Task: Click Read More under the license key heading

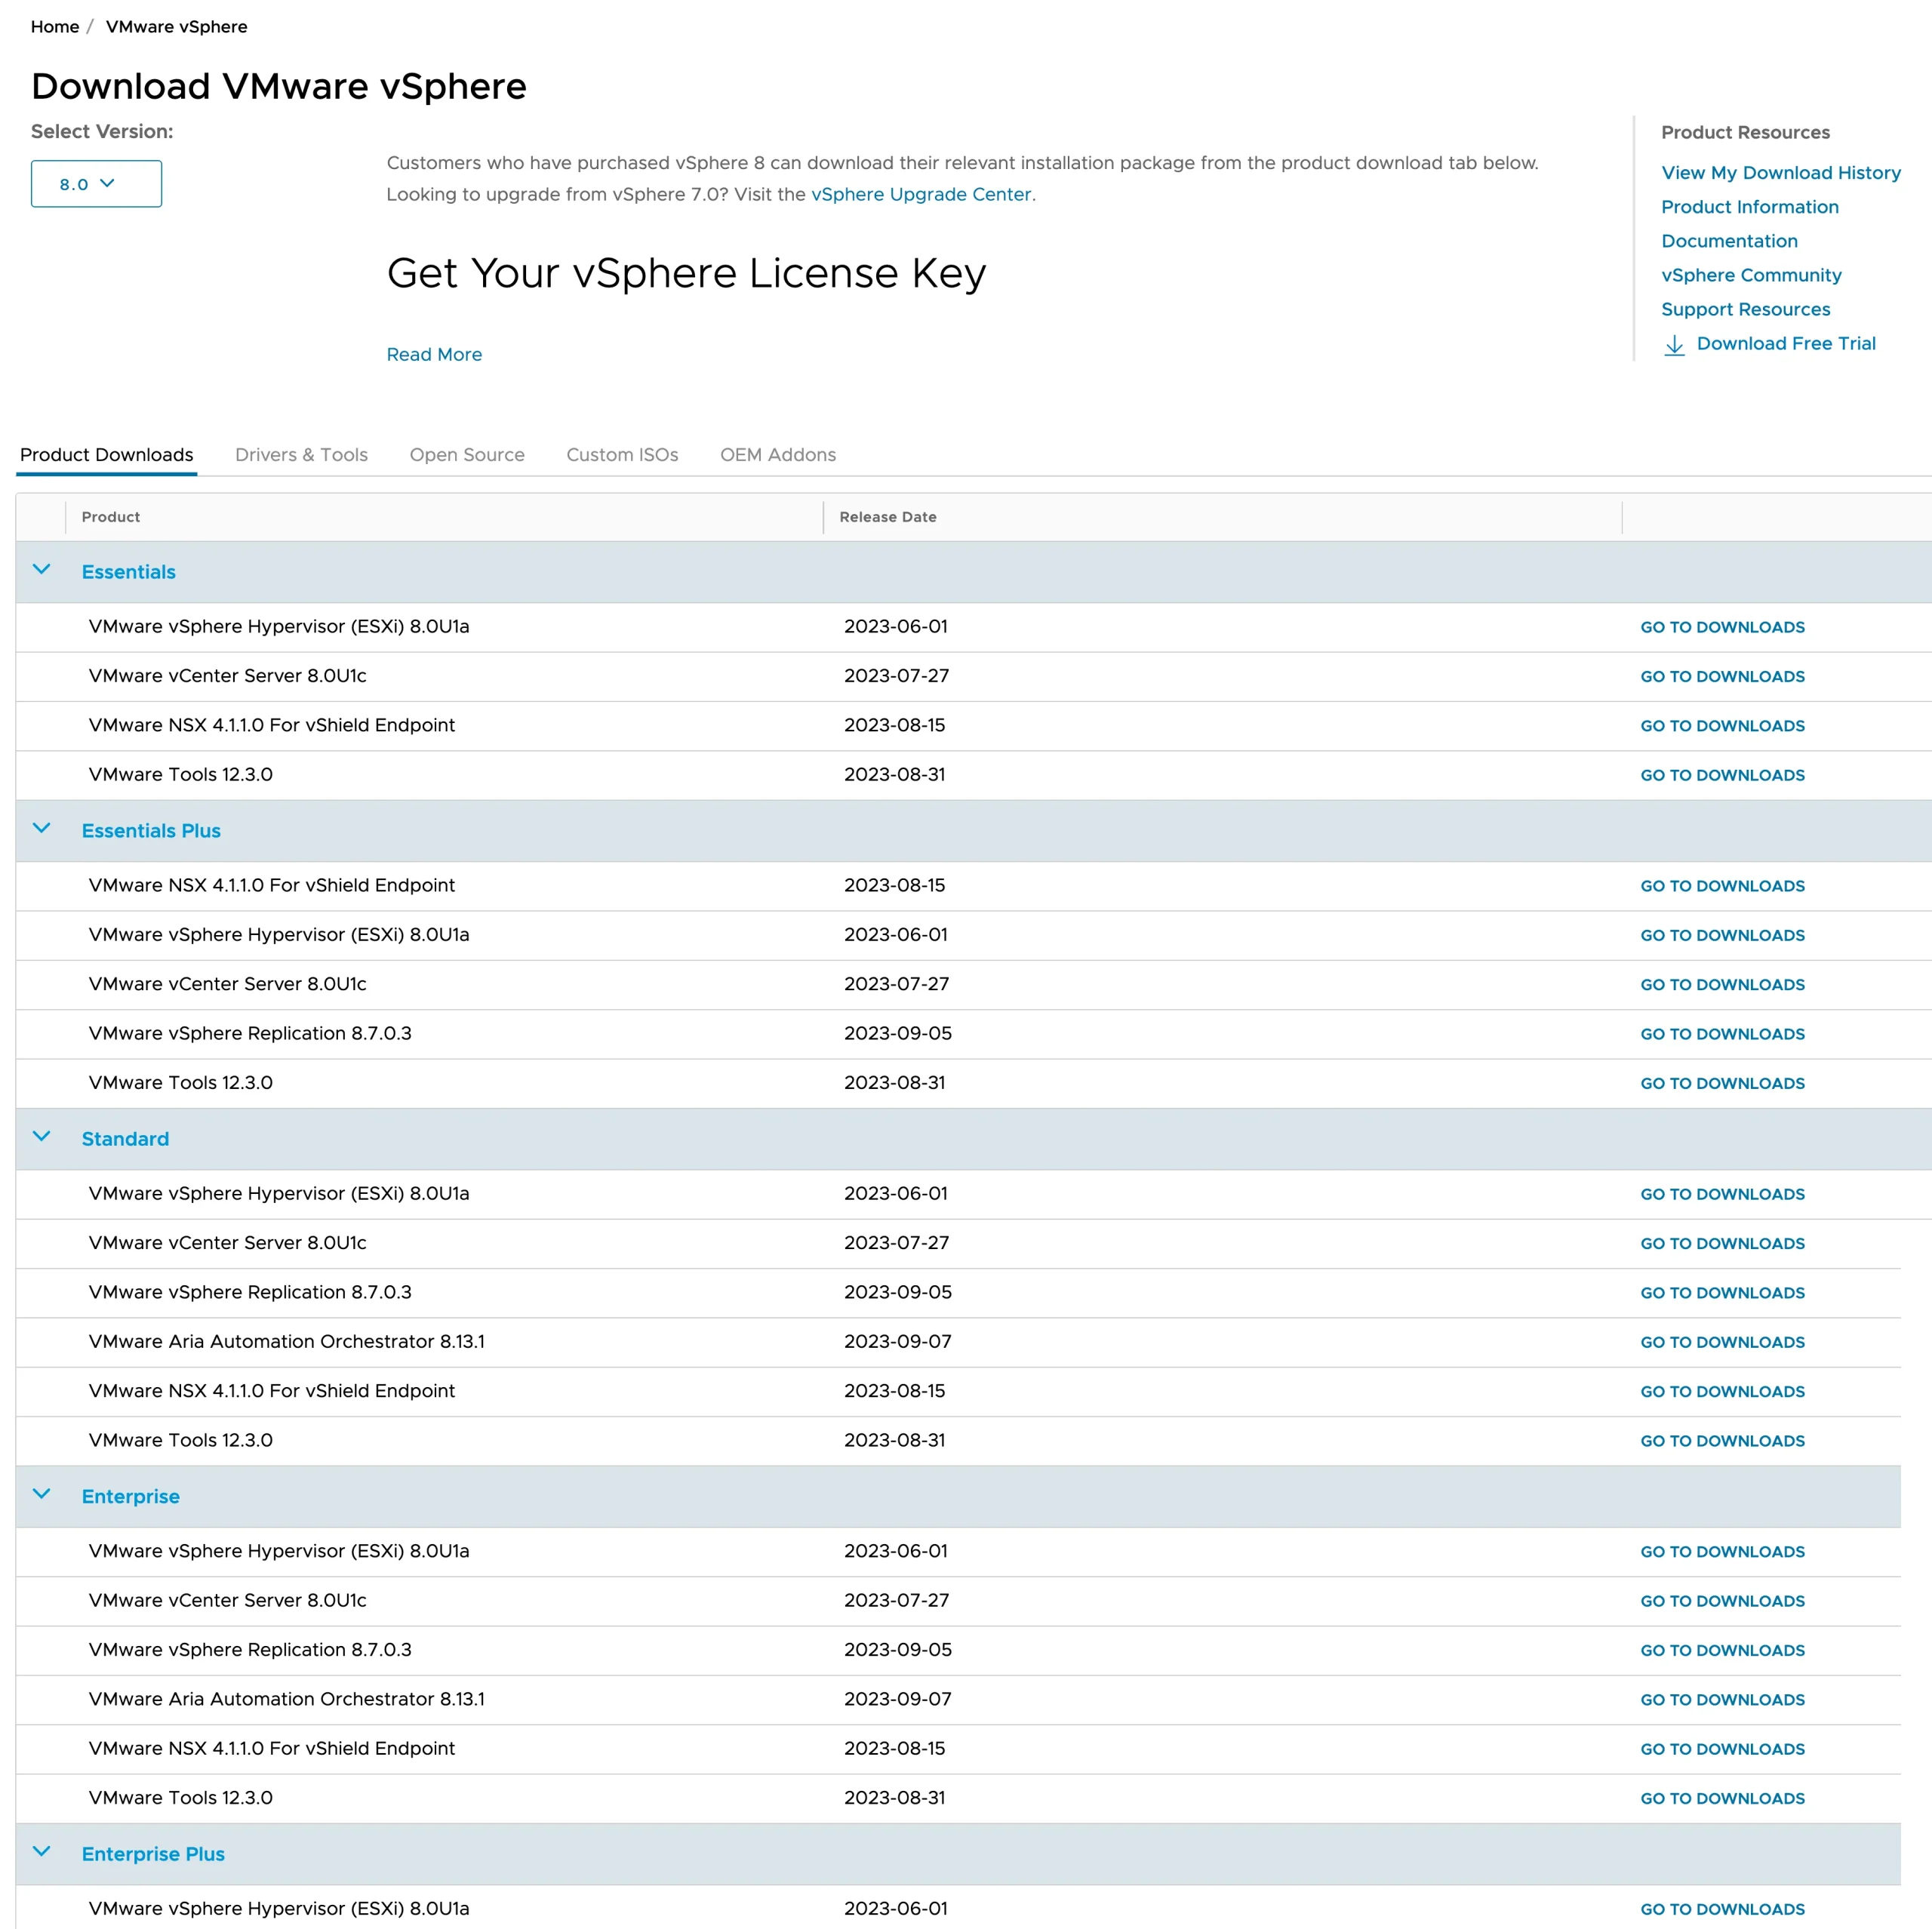Action: coord(434,354)
